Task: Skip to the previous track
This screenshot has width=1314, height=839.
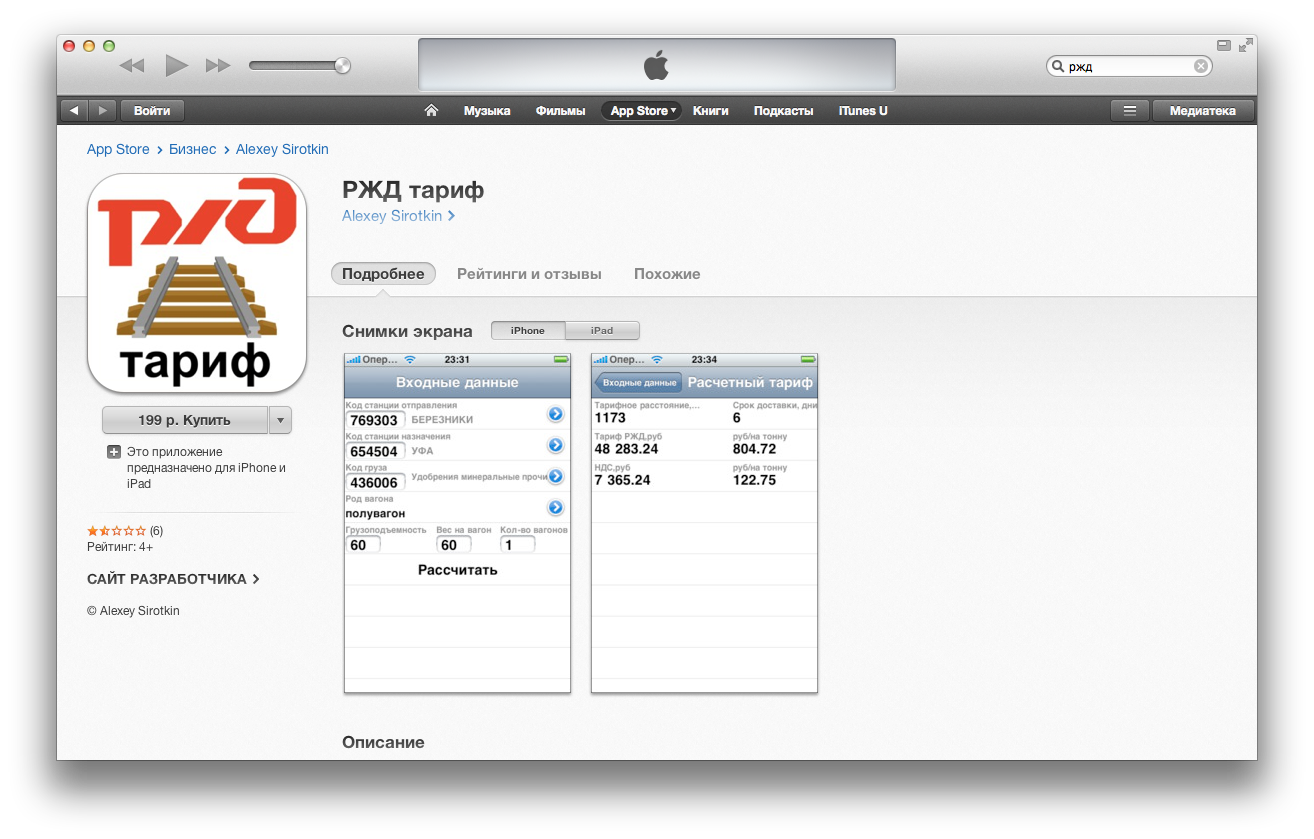Action: pyautogui.click(x=132, y=66)
